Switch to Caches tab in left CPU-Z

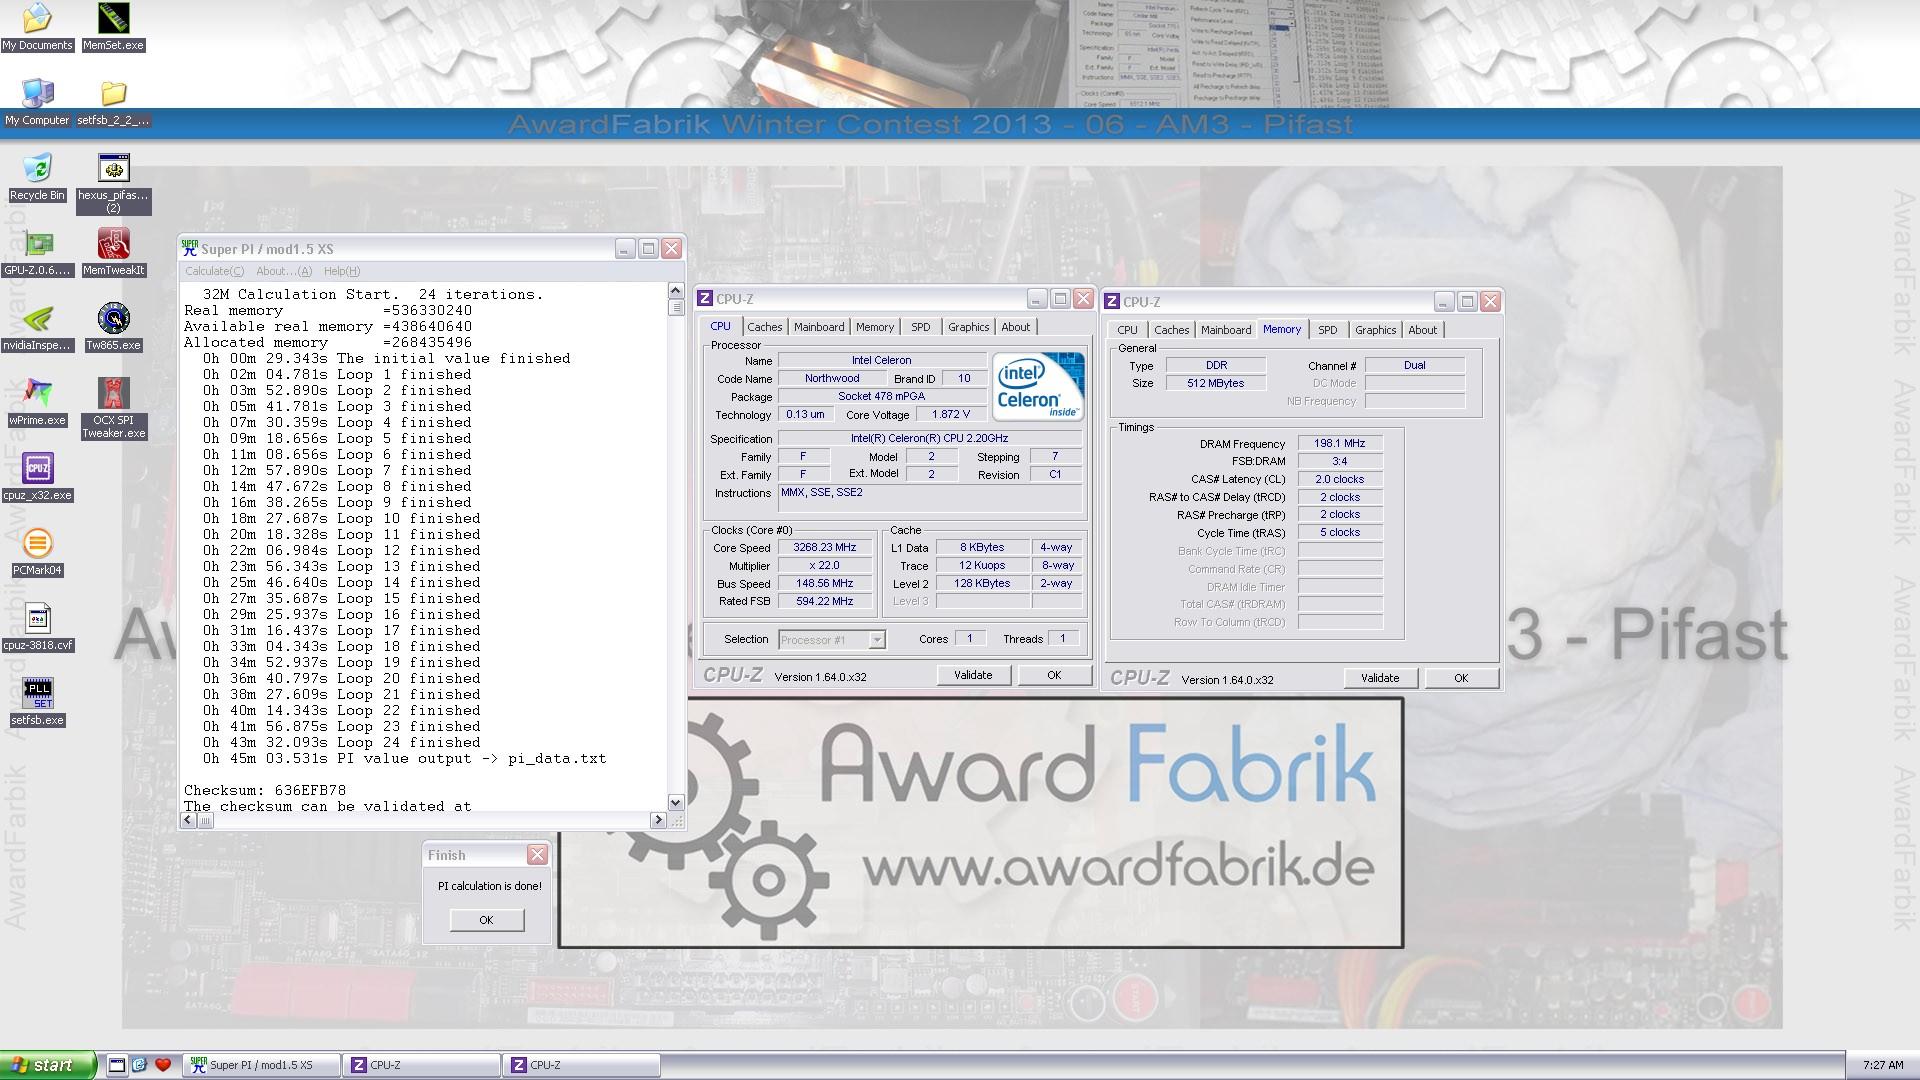coord(764,327)
